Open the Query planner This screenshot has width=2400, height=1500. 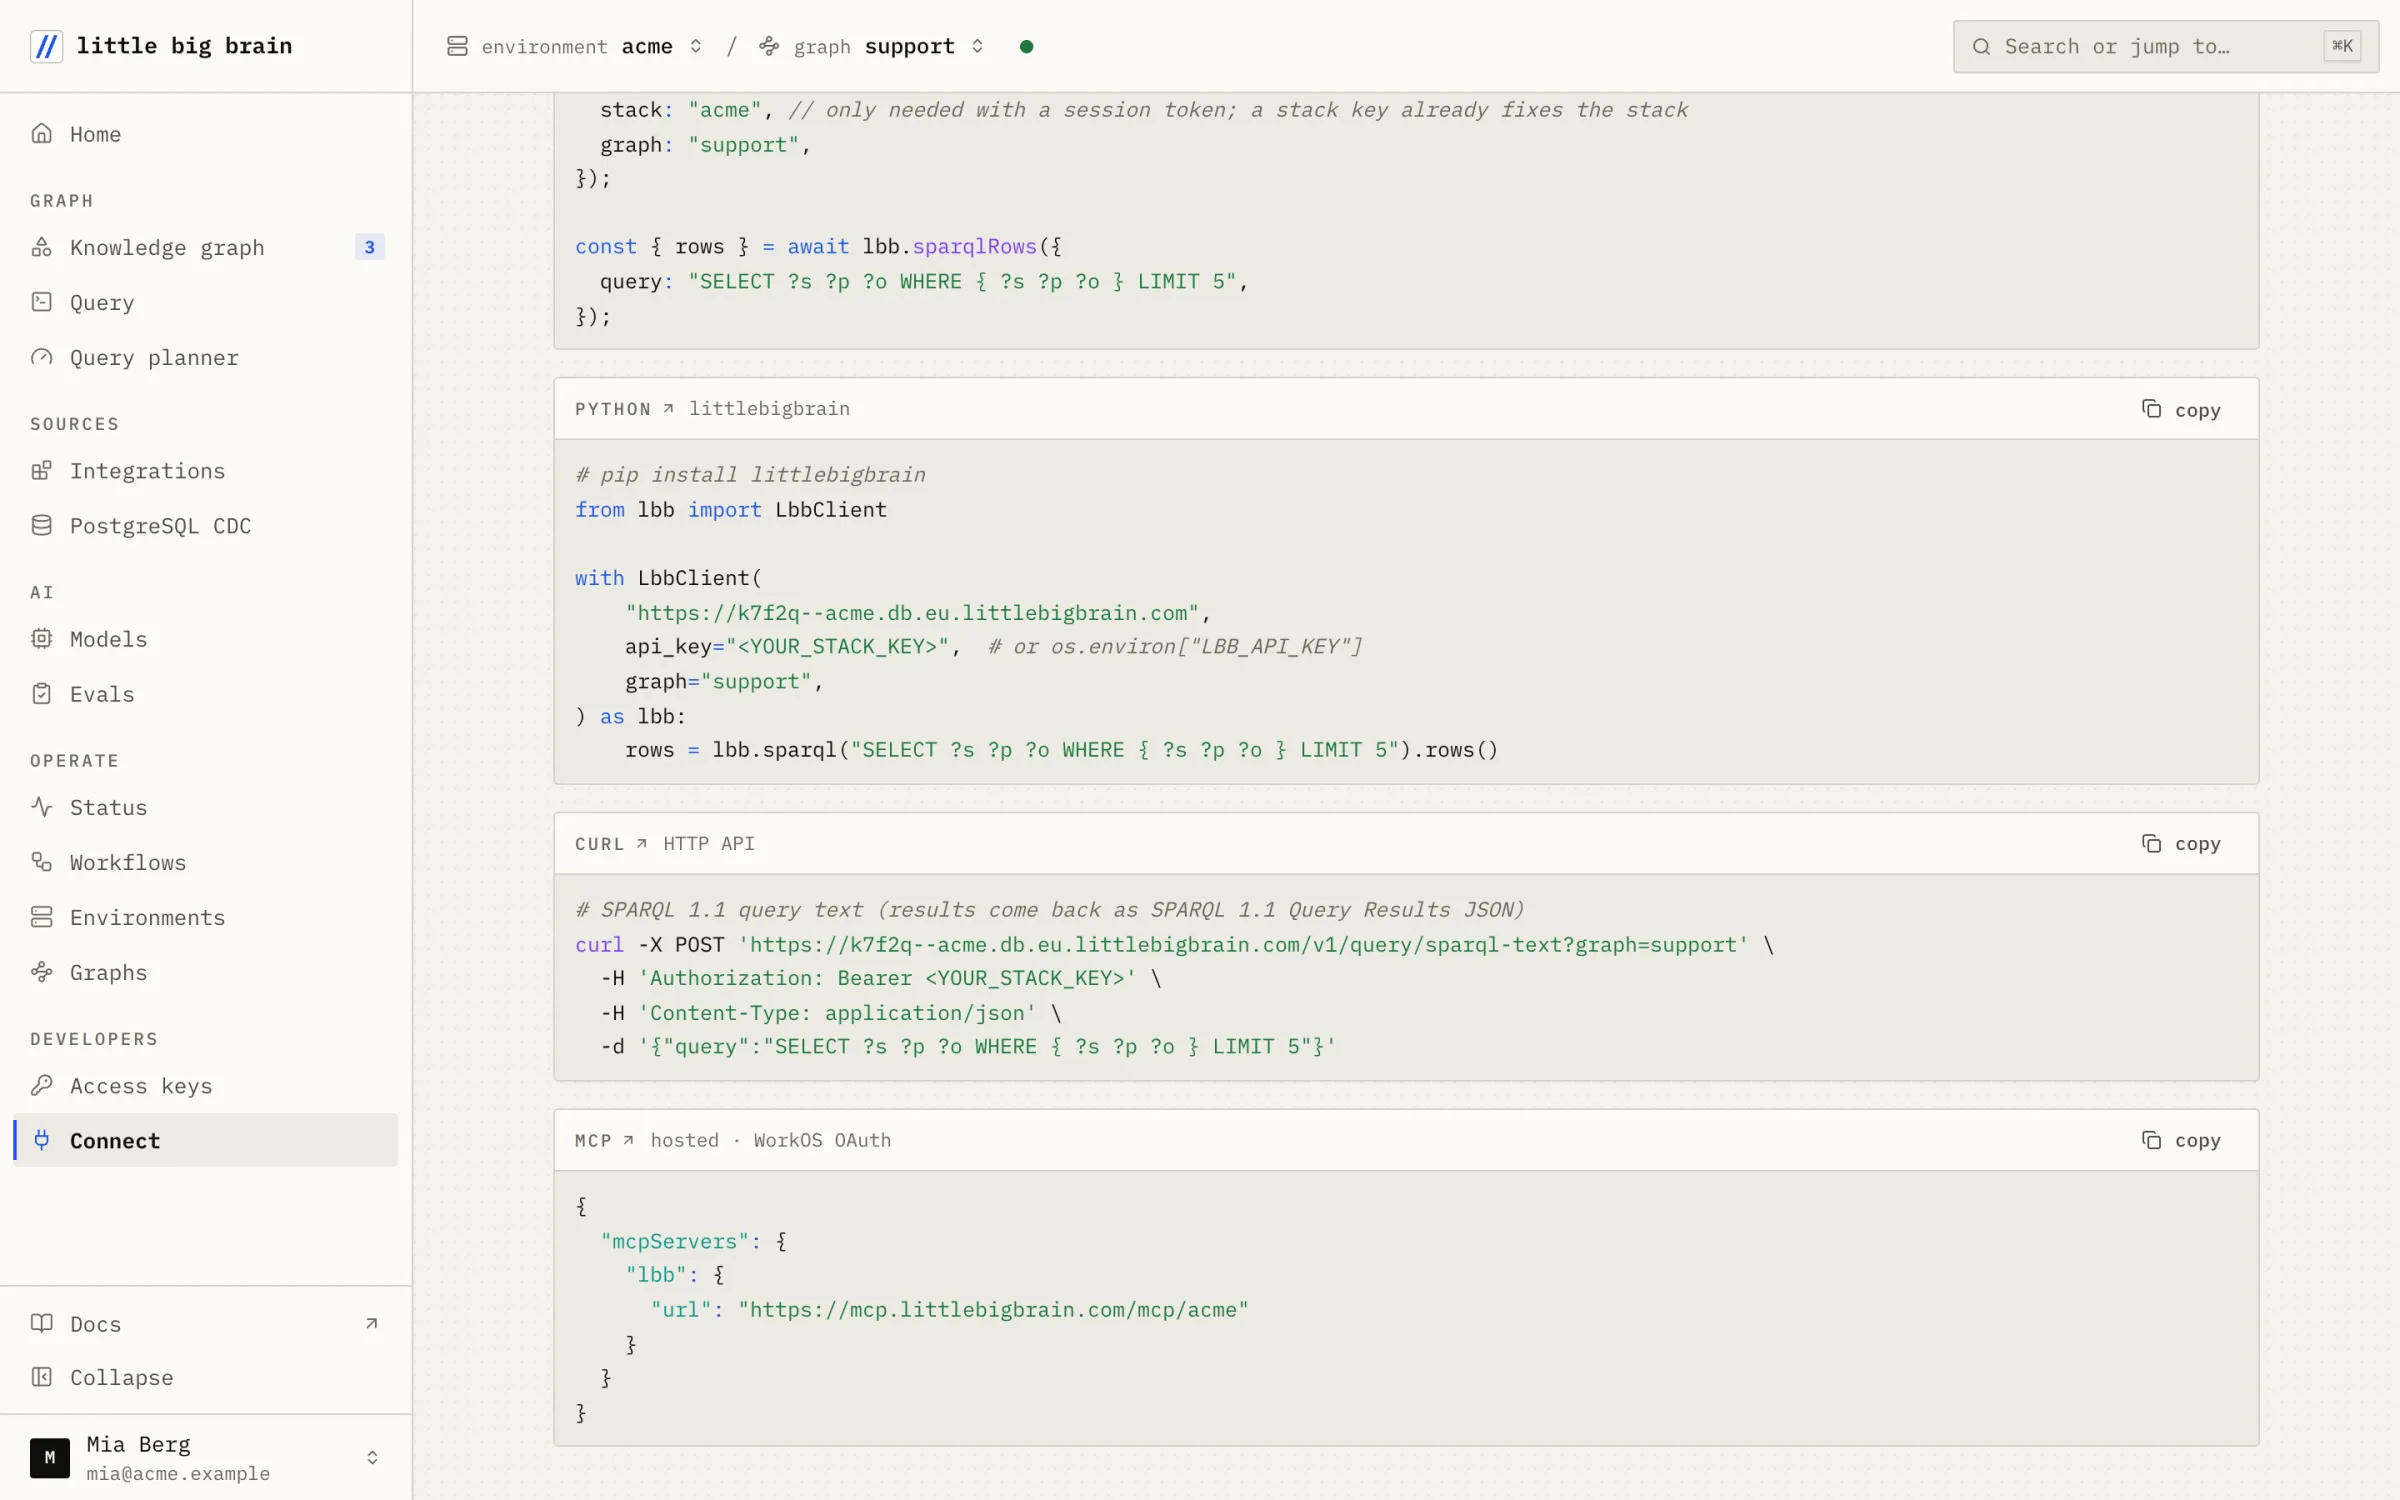(x=205, y=357)
